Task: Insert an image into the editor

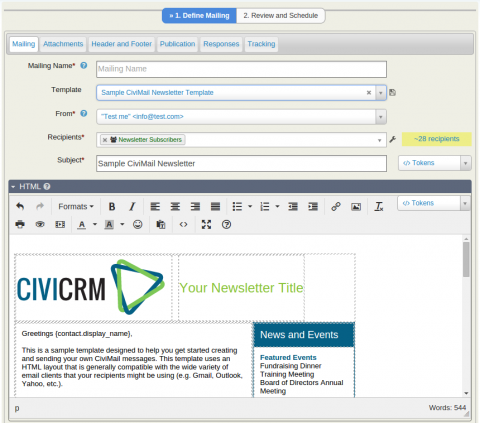Action: (356, 207)
